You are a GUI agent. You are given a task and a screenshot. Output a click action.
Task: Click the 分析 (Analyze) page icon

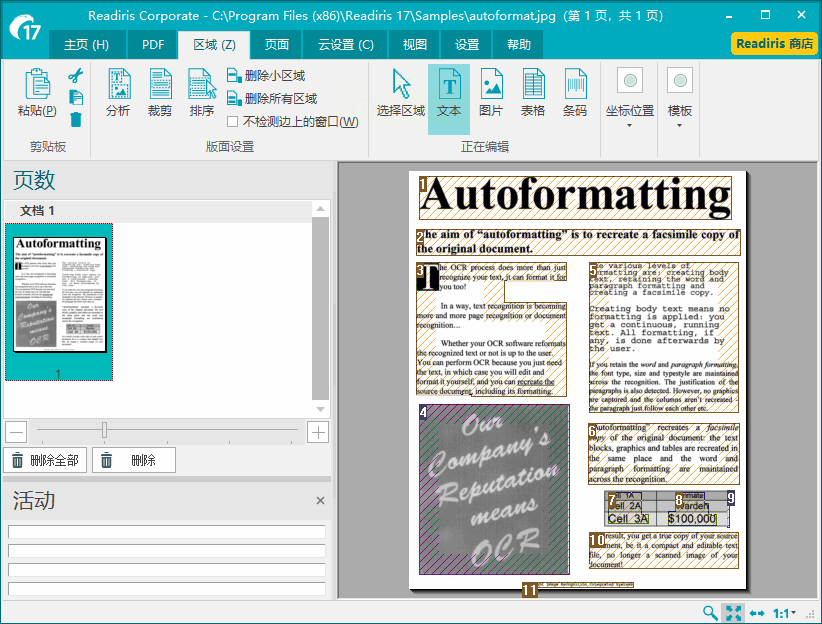click(118, 92)
